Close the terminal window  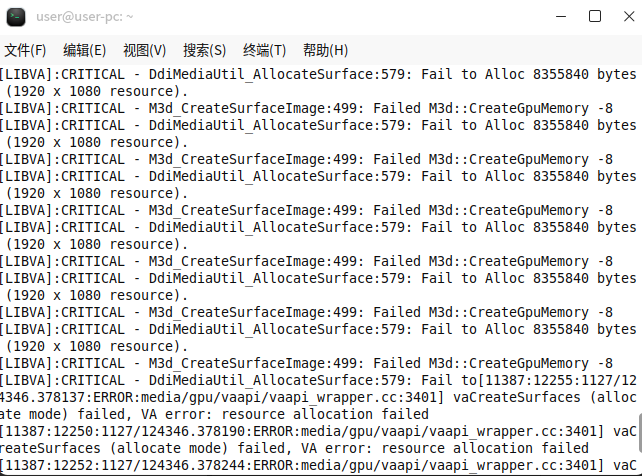[625, 16]
